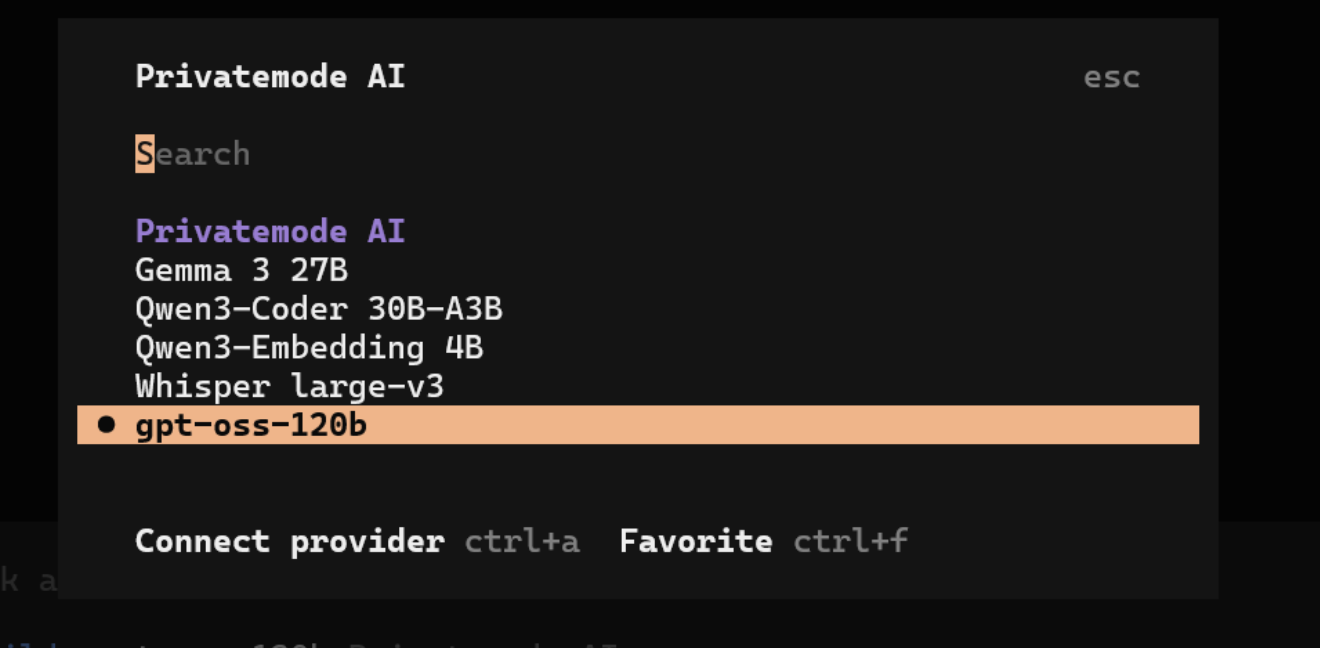The image size is (1320, 648).
Task: Click the Favorite action
Action: click(x=695, y=542)
